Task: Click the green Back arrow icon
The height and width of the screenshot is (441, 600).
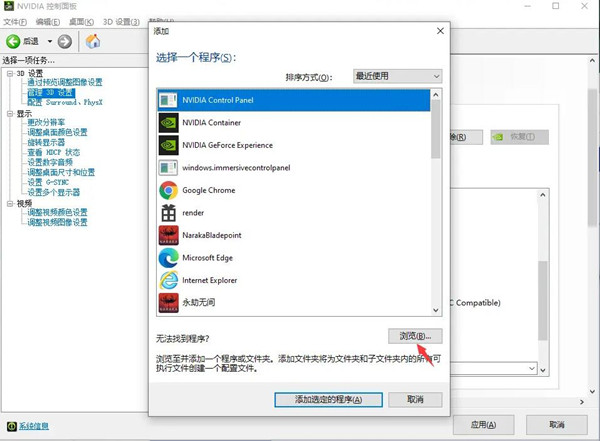Action: (13, 41)
